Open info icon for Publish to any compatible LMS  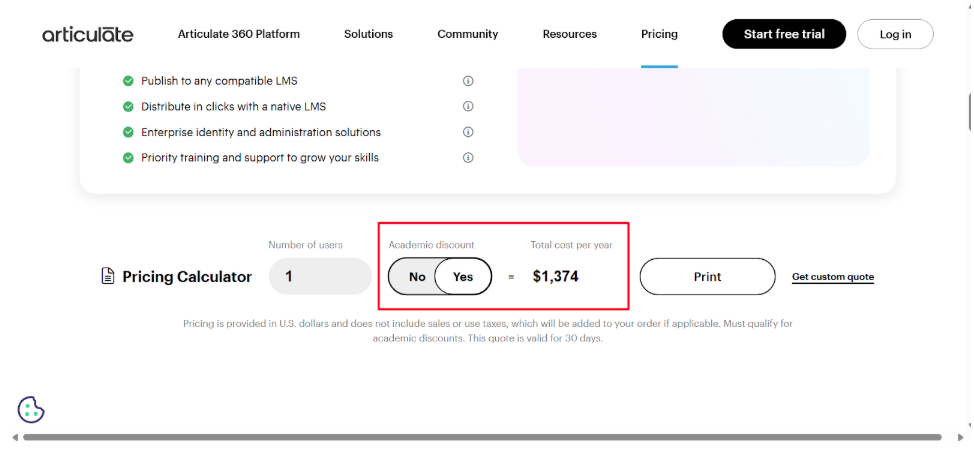tap(468, 81)
